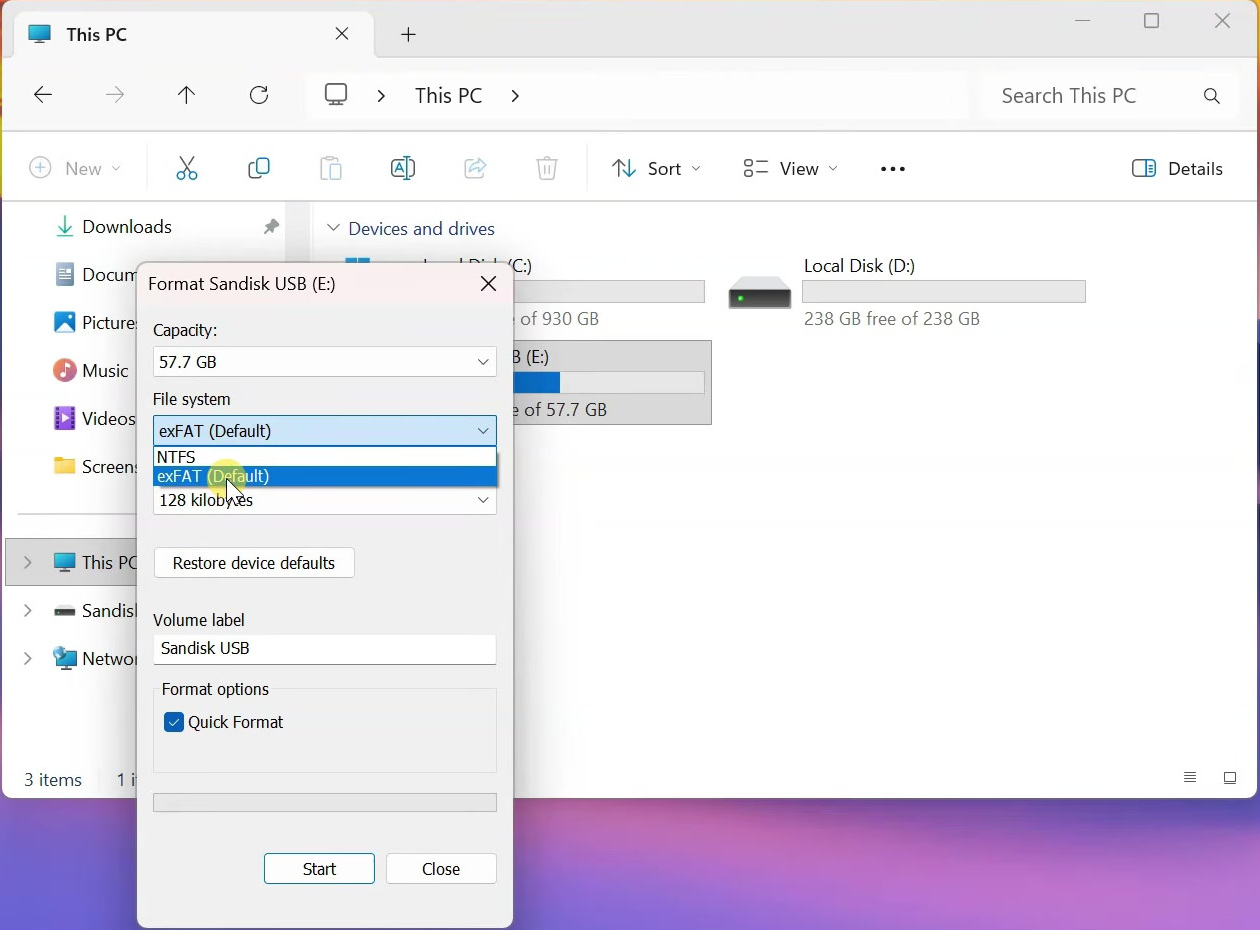This screenshot has width=1260, height=930.
Task: Select Local Disk (D:) drive icon
Action: click(x=760, y=293)
